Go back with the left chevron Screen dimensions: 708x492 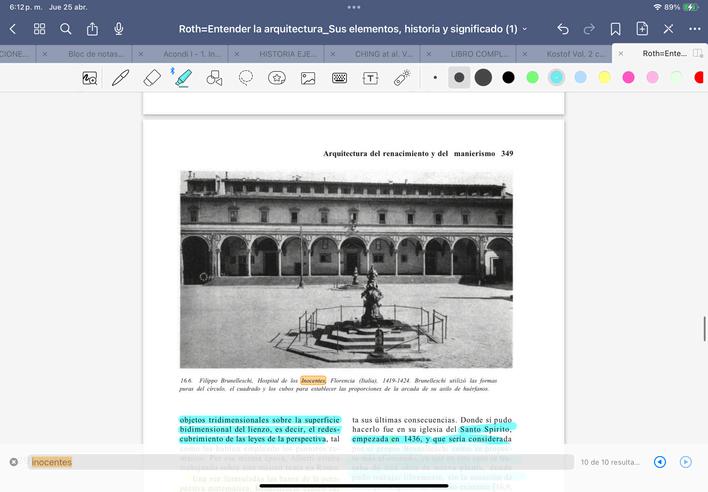13,29
